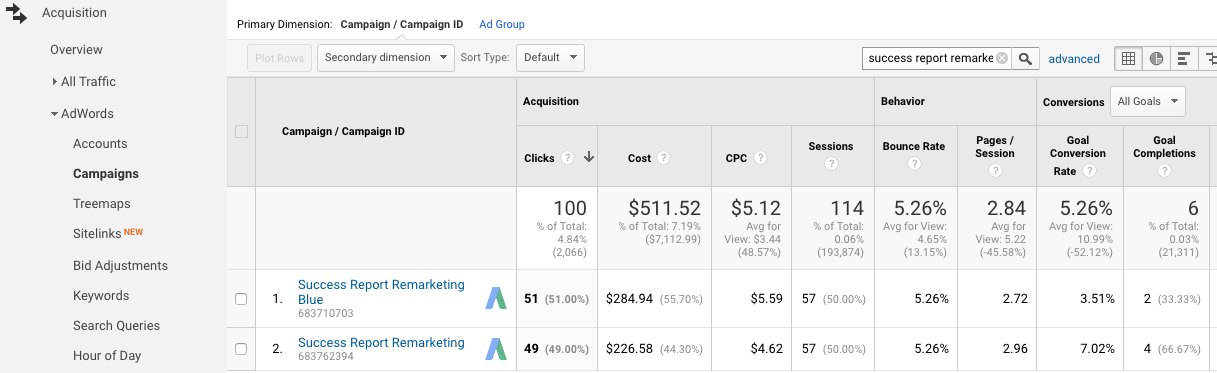
Task: Open help tooltip for Pages / Session column
Action: pyautogui.click(x=995, y=171)
